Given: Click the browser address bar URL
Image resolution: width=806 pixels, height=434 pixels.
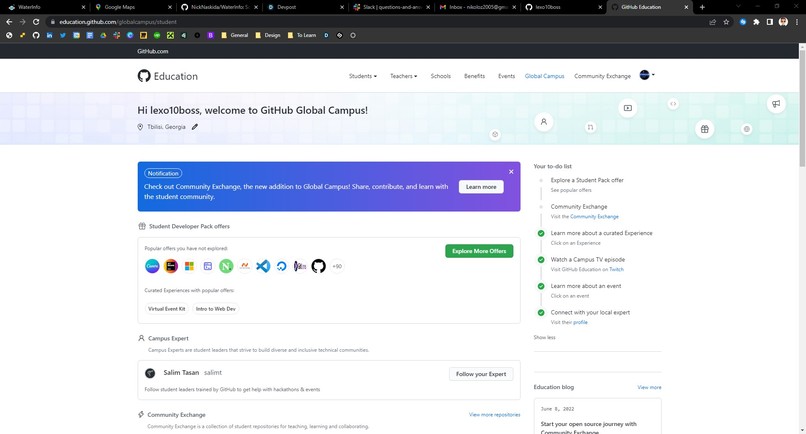Looking at the screenshot, I should (x=118, y=22).
